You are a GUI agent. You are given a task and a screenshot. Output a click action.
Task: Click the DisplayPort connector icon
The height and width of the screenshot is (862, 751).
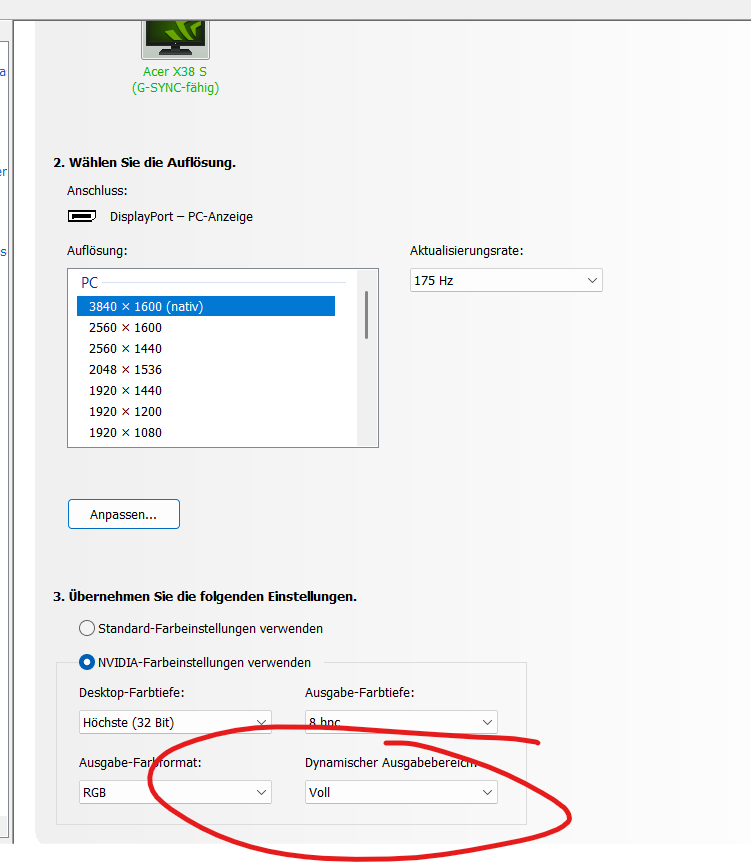pos(82,216)
